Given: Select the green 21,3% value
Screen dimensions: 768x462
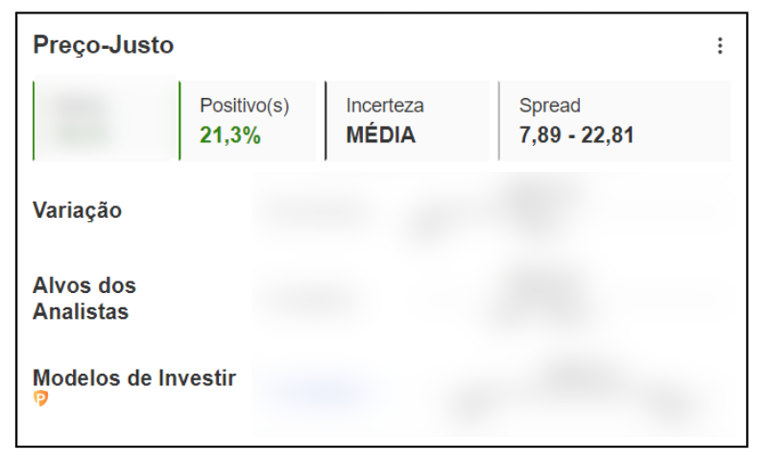Looking at the screenshot, I should 230,135.
